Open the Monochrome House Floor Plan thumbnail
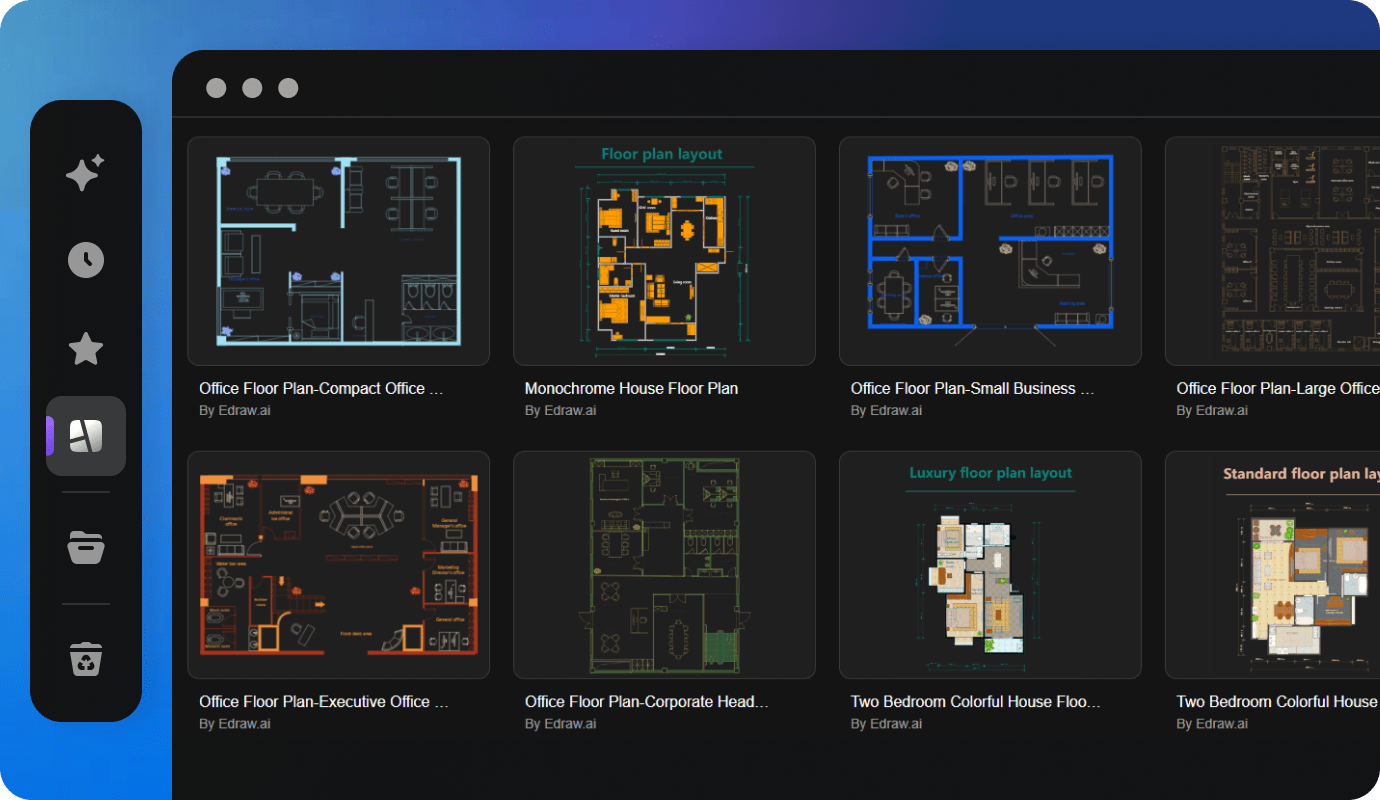 click(x=664, y=250)
